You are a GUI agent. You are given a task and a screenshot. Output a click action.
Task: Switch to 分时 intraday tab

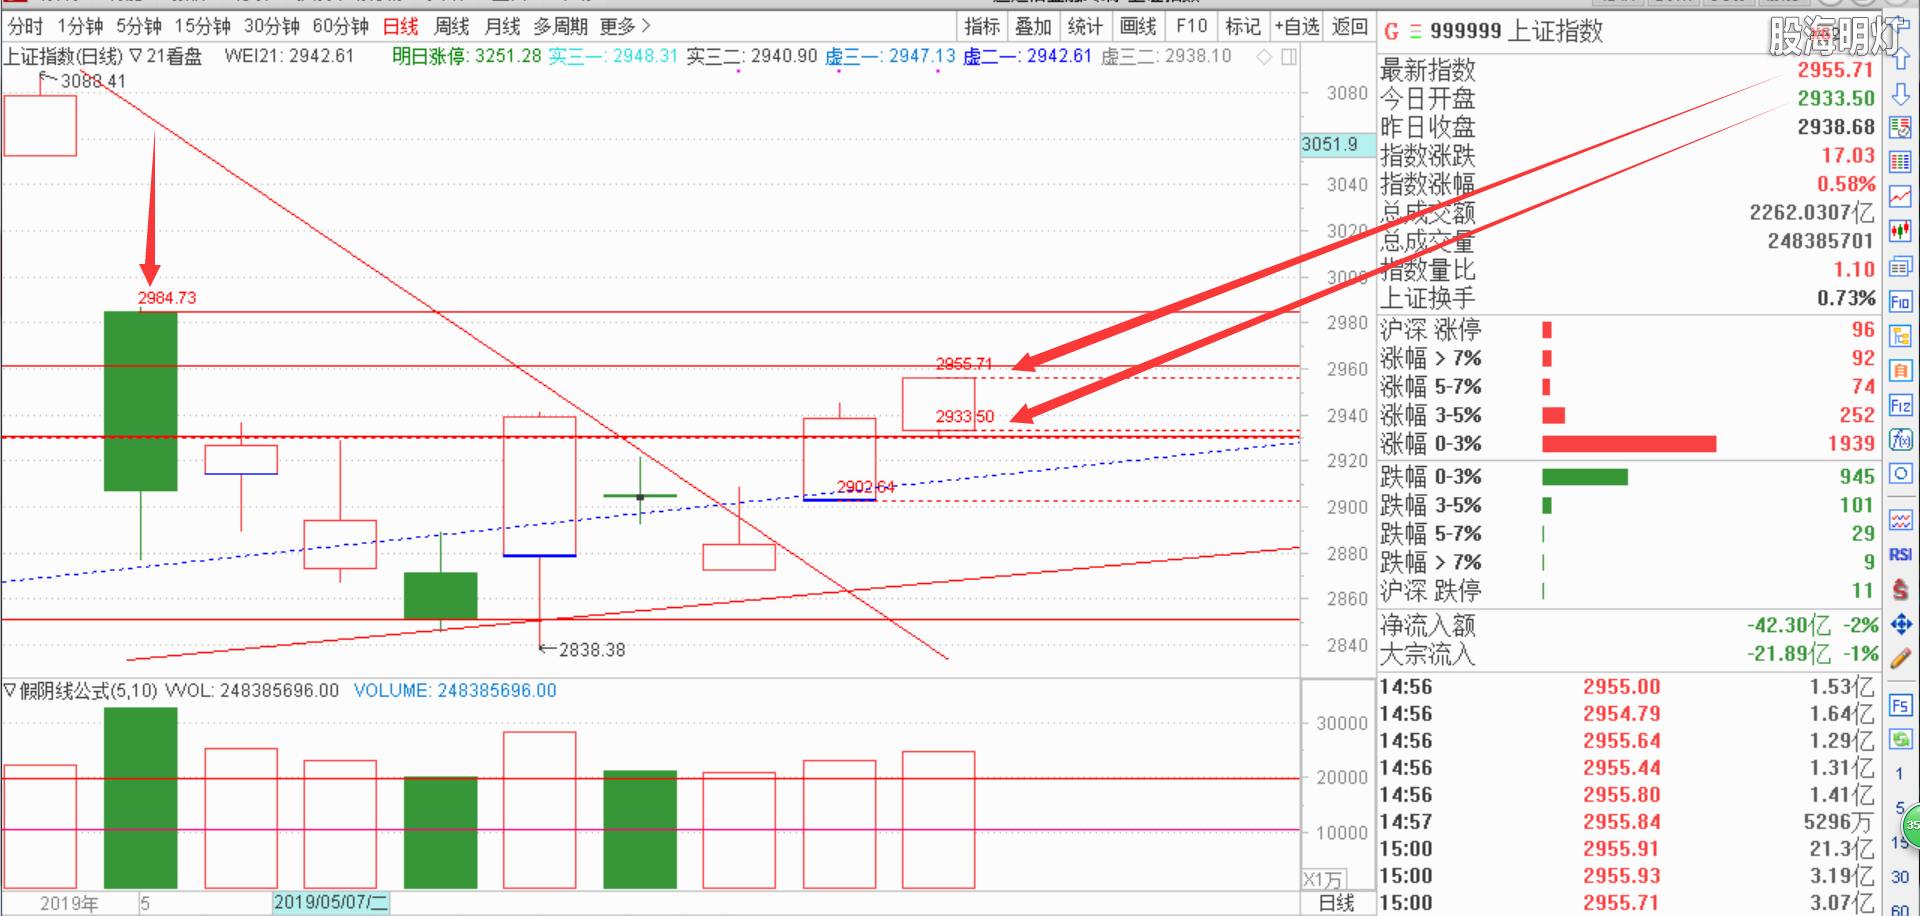point(26,26)
